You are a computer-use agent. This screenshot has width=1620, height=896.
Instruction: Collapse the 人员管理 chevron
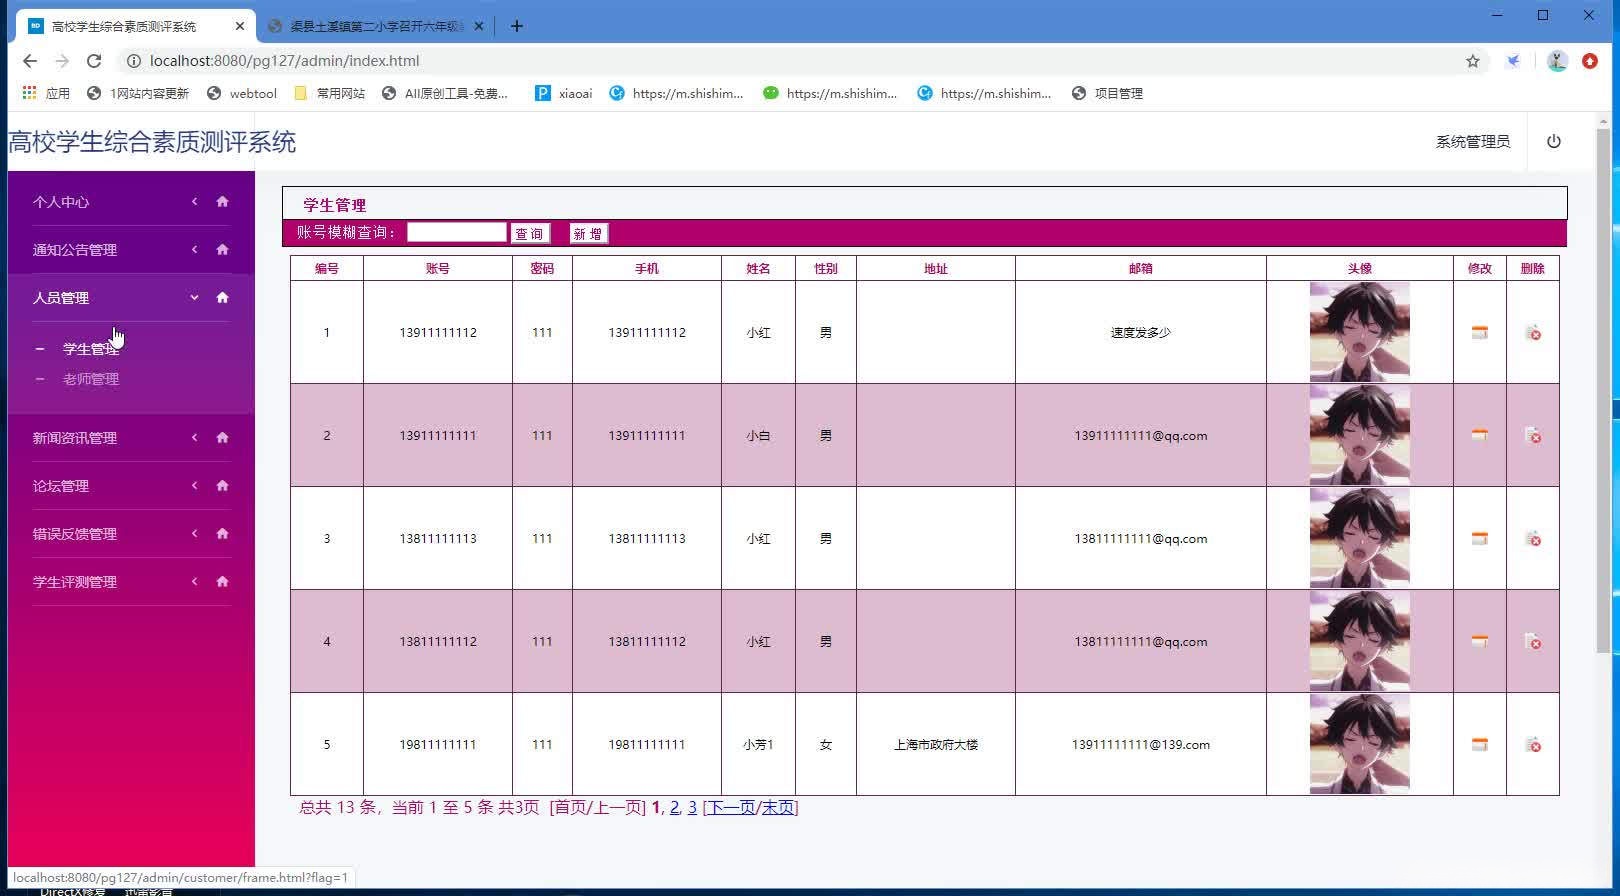tap(195, 298)
